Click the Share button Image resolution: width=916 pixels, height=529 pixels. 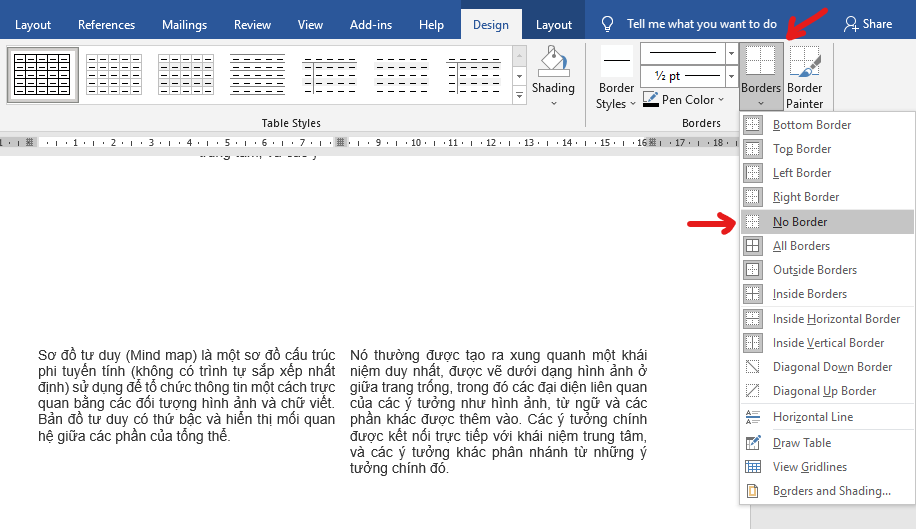point(868,23)
